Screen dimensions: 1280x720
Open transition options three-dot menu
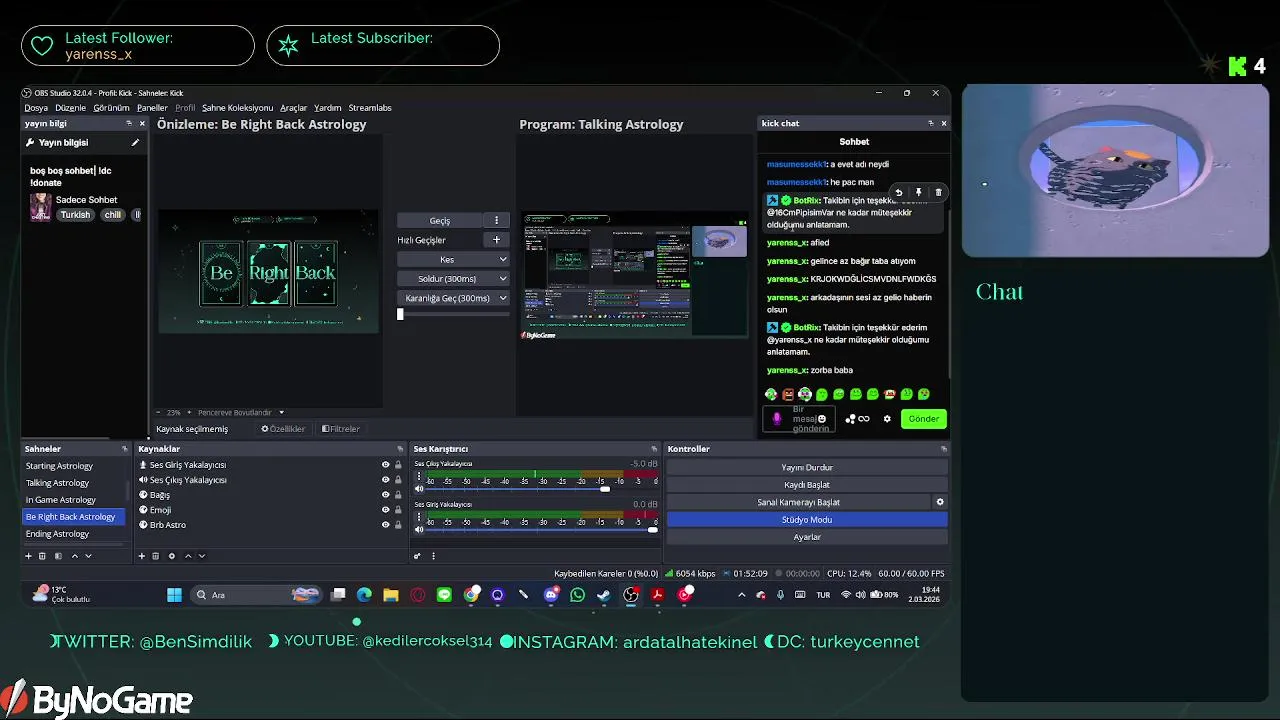point(496,220)
